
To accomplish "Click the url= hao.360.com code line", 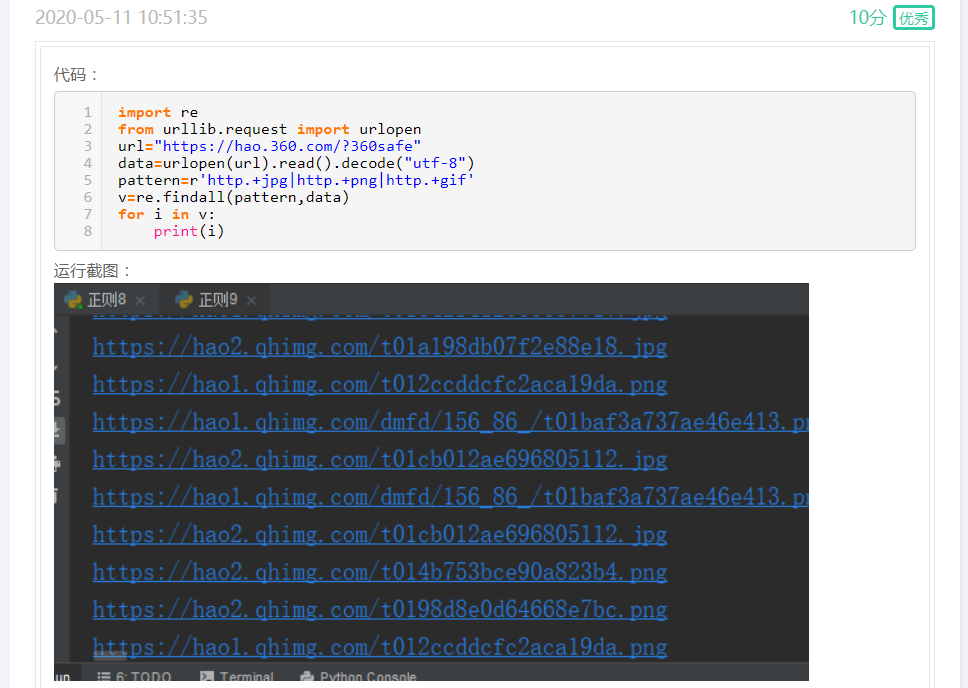I will (x=270, y=146).
